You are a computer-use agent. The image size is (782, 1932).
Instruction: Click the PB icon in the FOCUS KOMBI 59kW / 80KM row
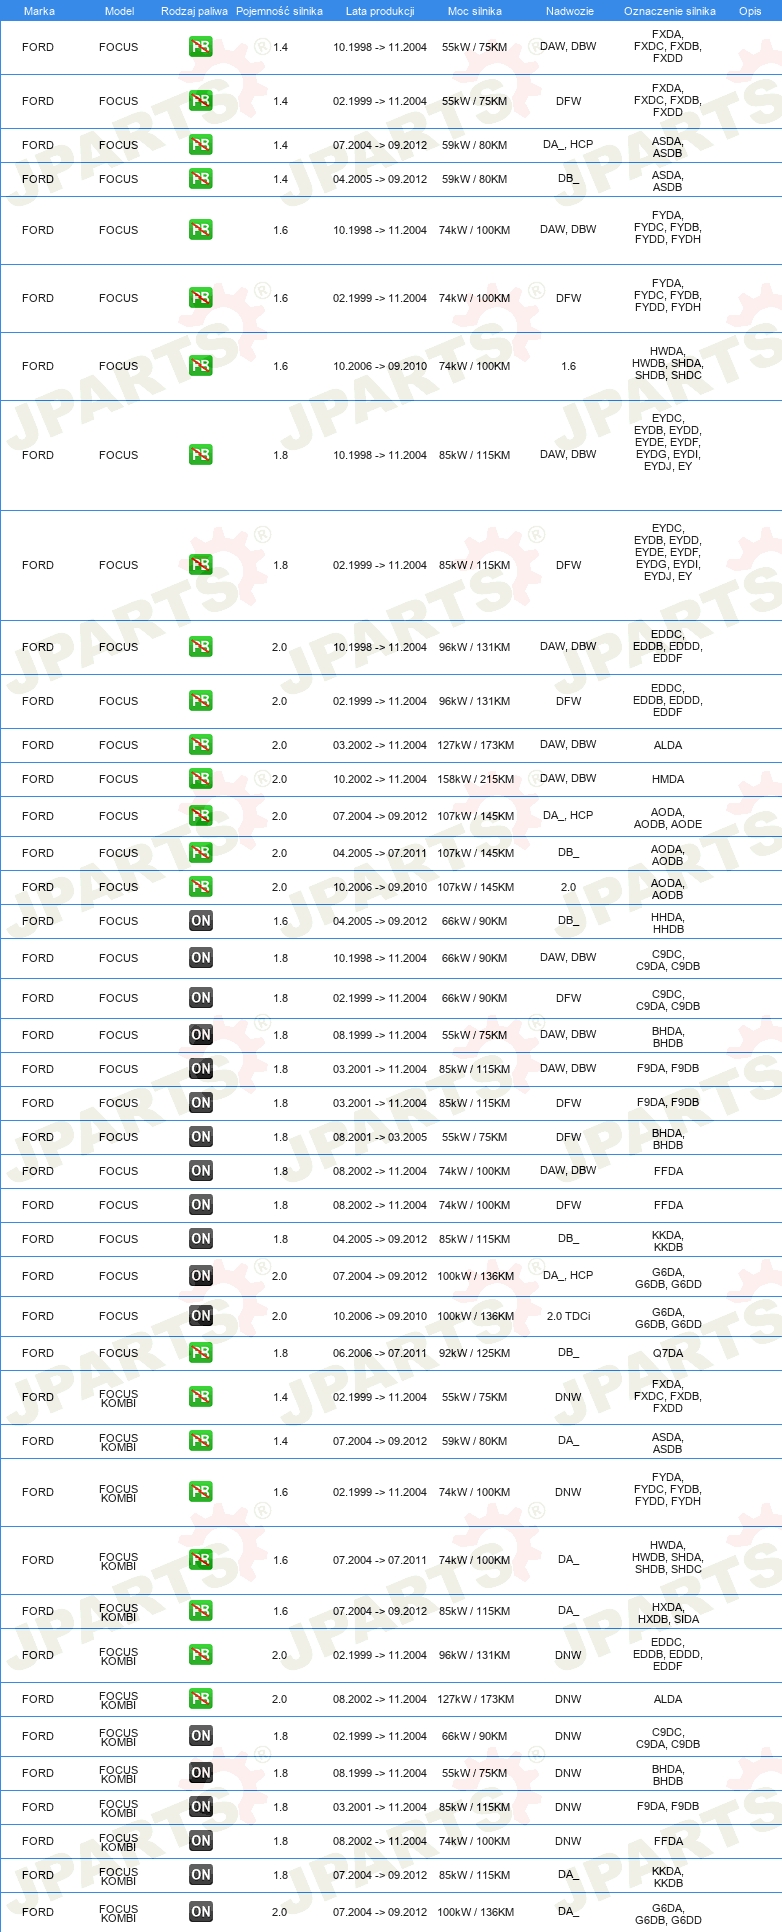(201, 1441)
